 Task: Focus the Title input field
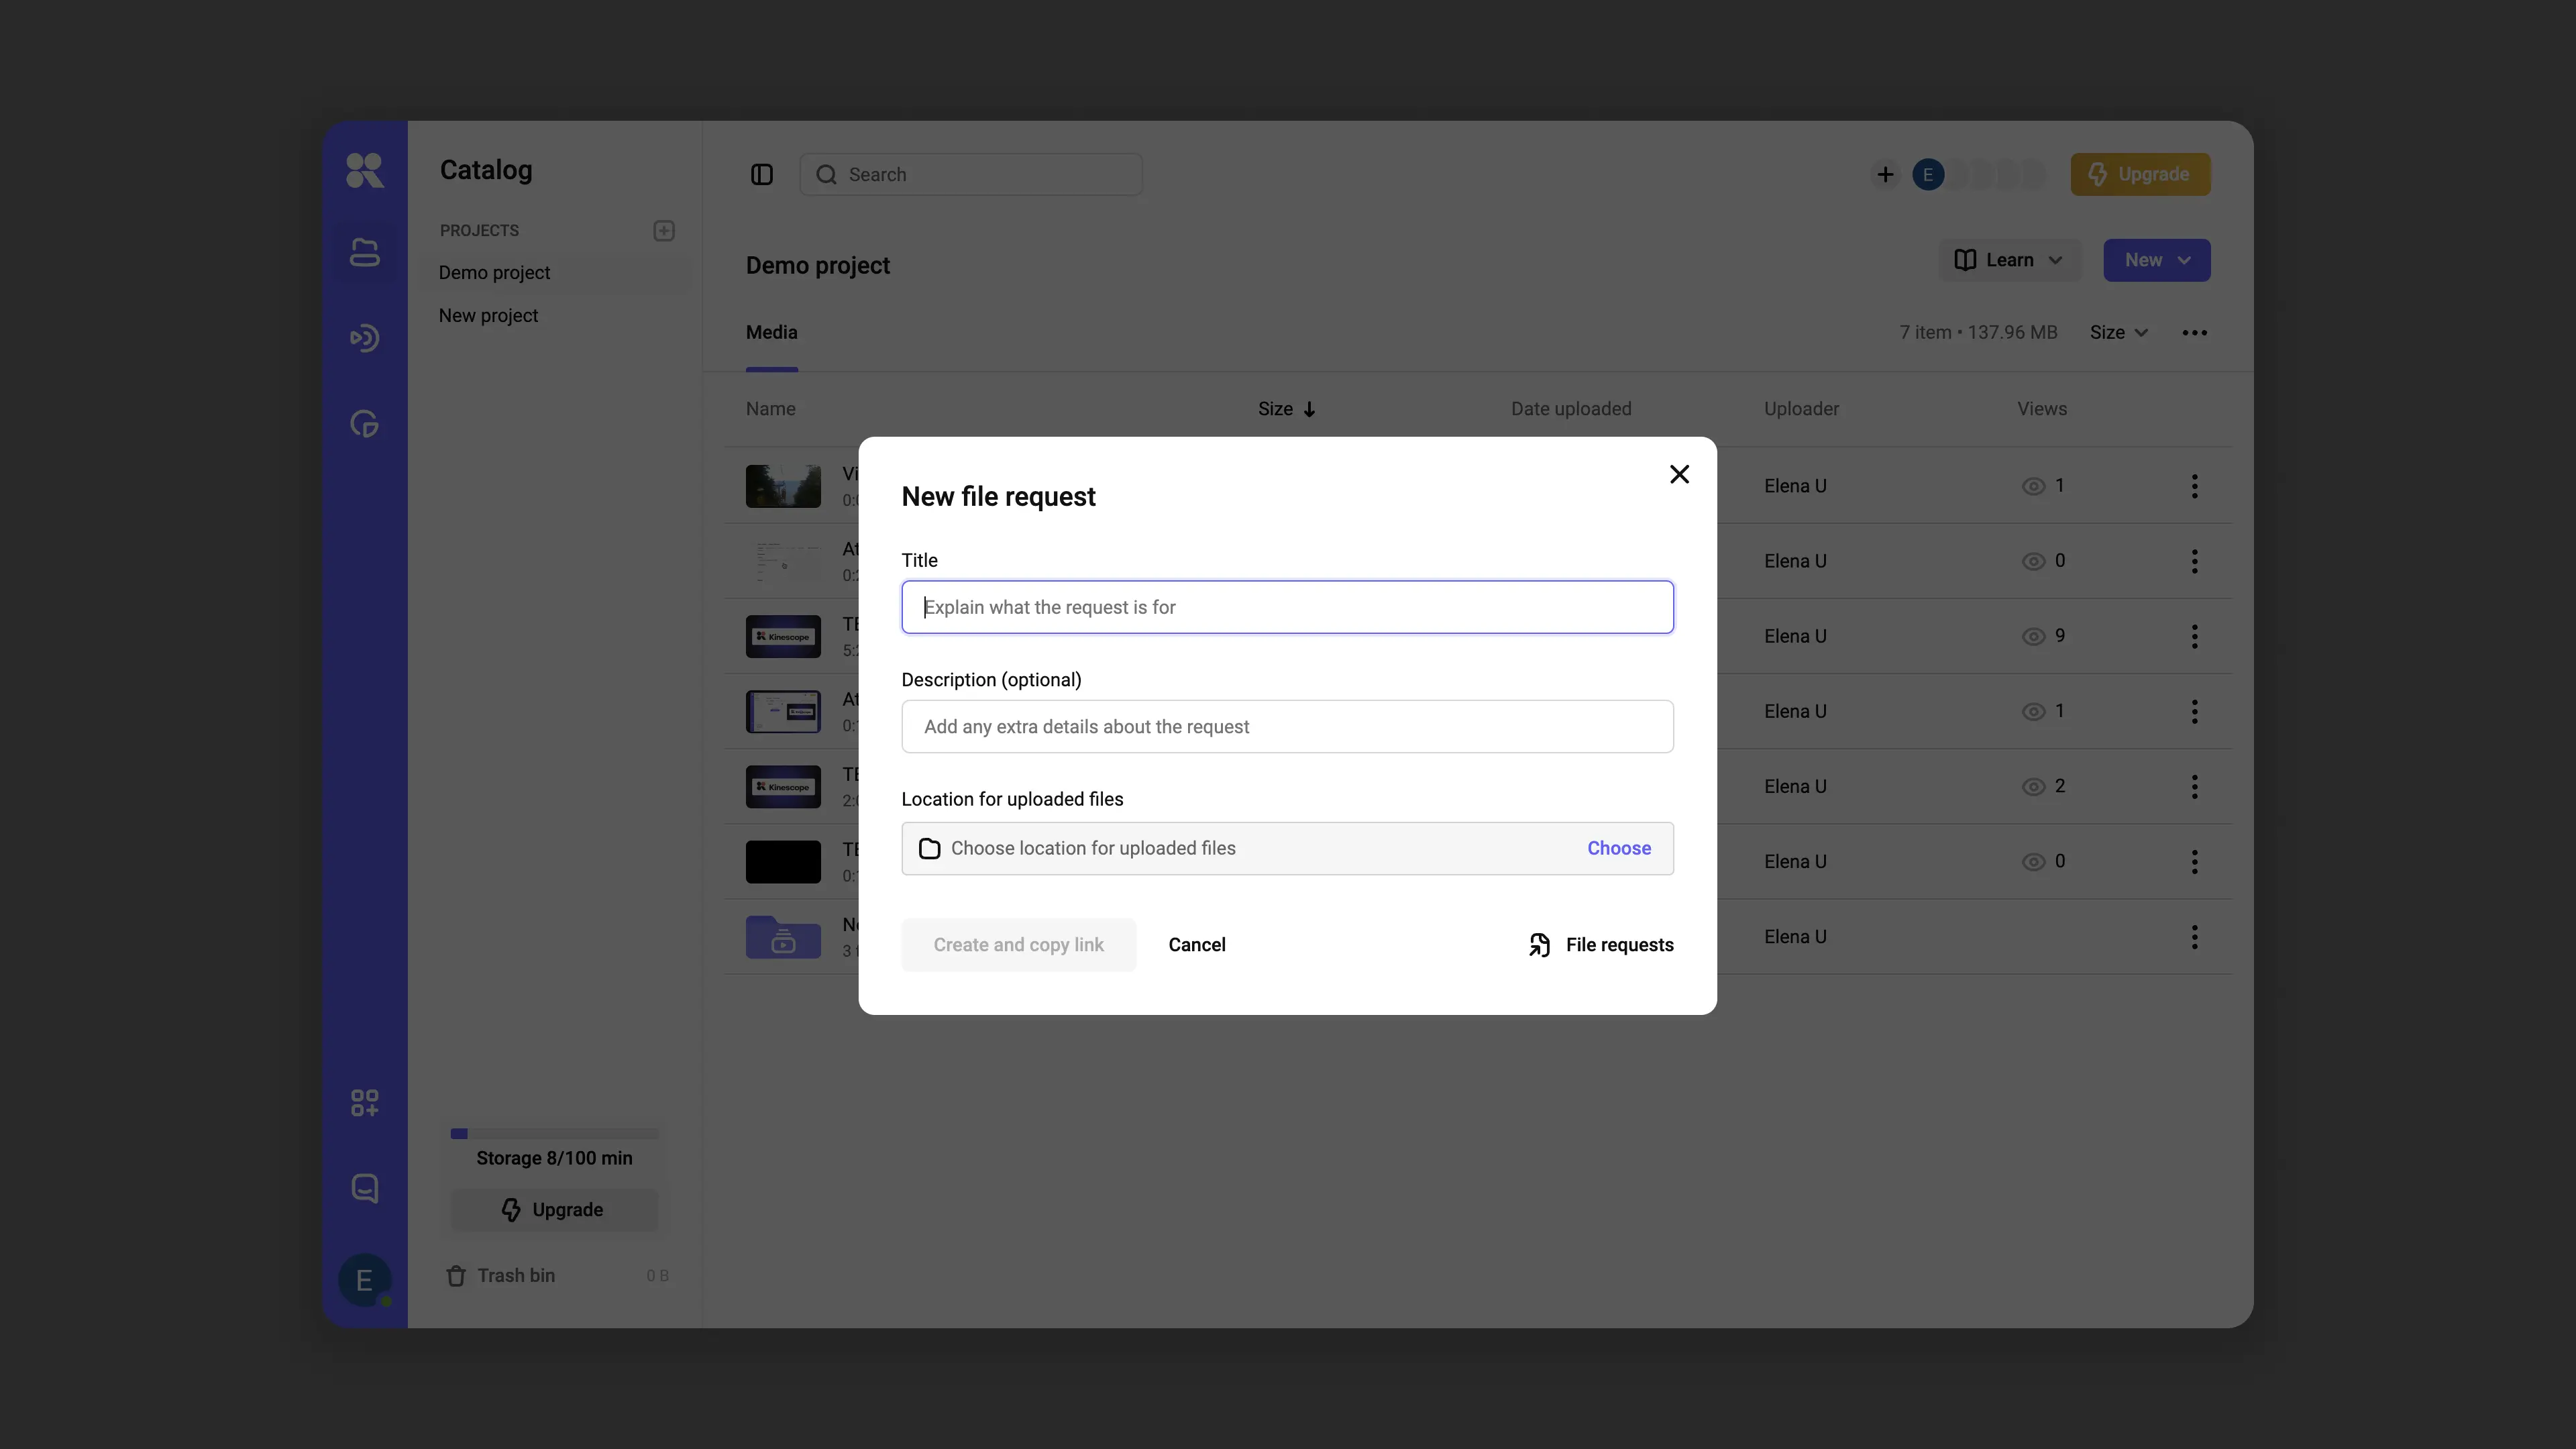[x=1287, y=607]
